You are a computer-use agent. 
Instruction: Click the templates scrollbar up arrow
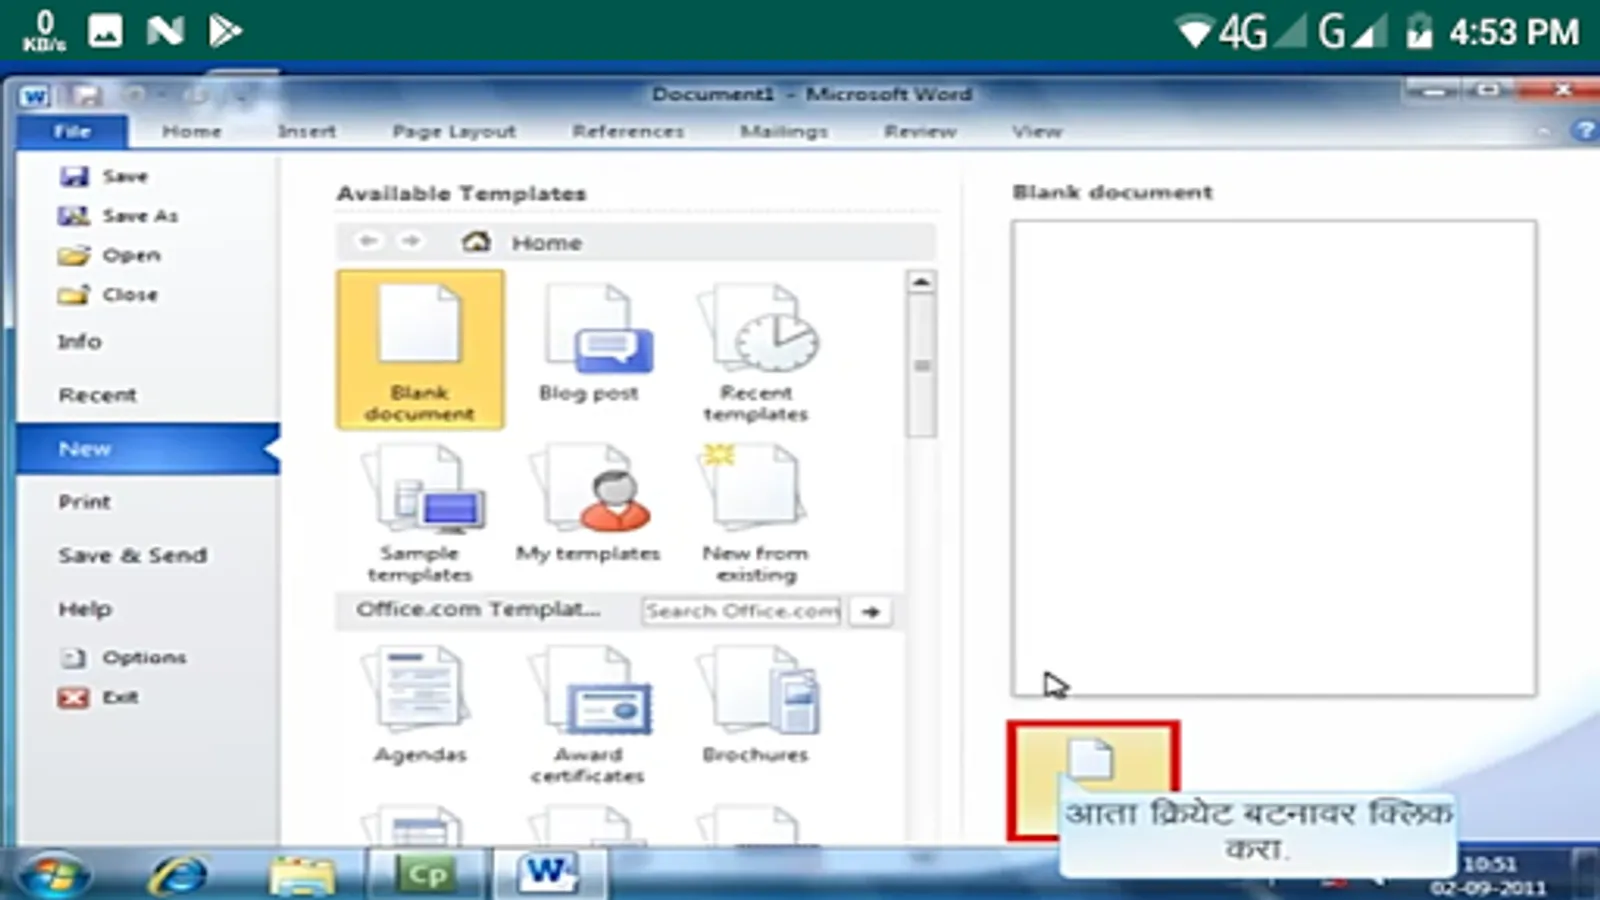point(921,282)
